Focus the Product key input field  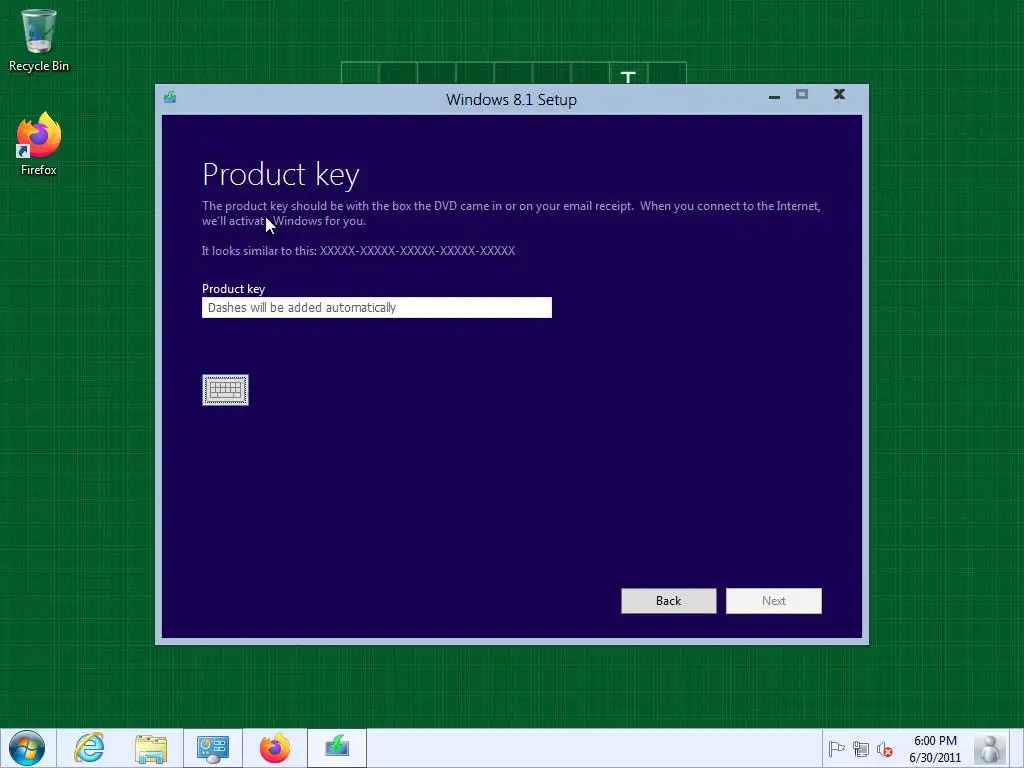click(x=377, y=308)
